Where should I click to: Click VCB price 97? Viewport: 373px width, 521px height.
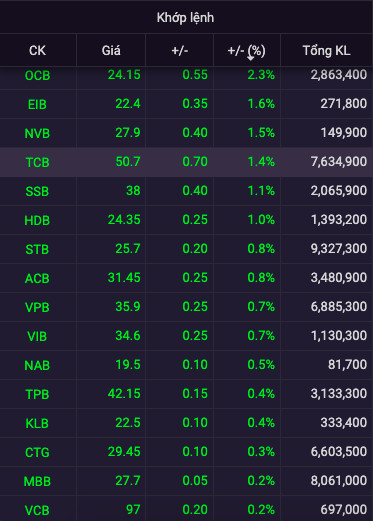[133, 510]
